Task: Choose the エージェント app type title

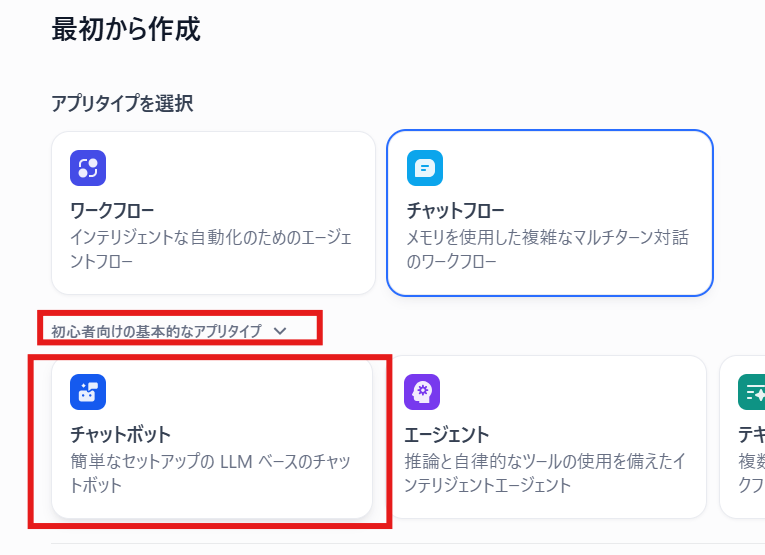Action: tap(447, 435)
